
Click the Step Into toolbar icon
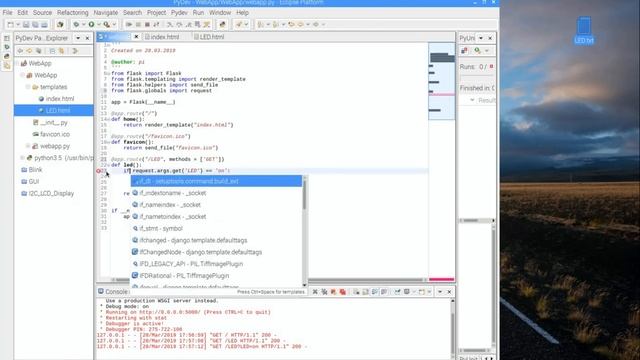point(170,24)
